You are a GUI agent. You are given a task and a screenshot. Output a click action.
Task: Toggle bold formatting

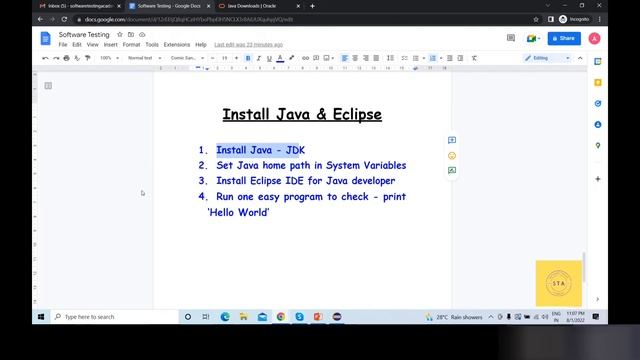pos(248,58)
